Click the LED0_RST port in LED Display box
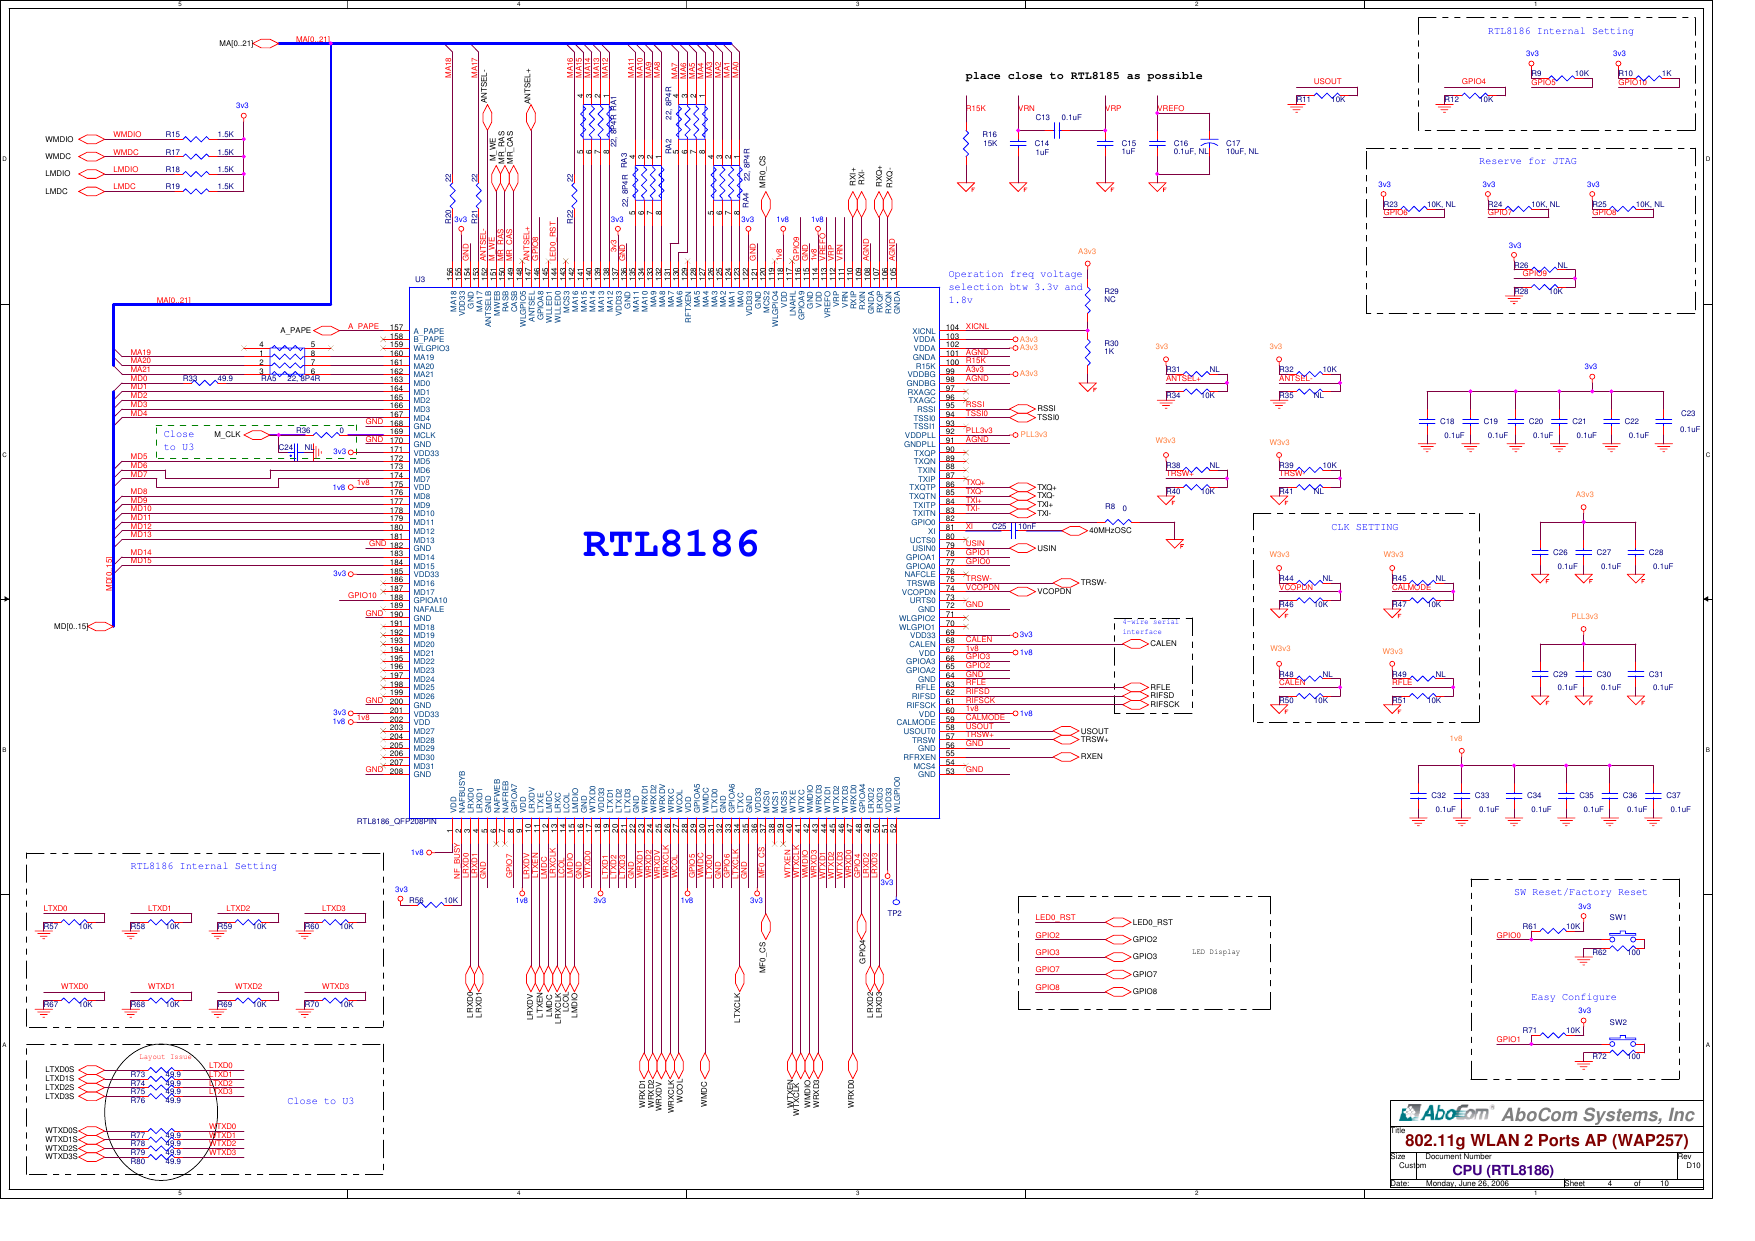 pyautogui.click(x=1118, y=922)
